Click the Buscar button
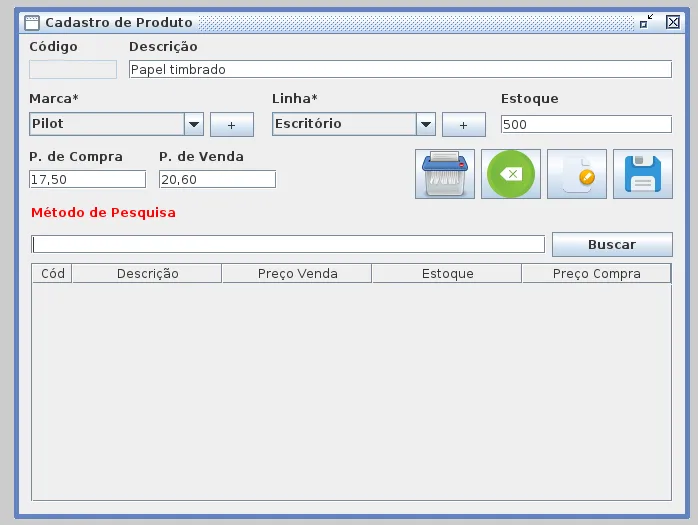The image size is (698, 525). coord(612,244)
